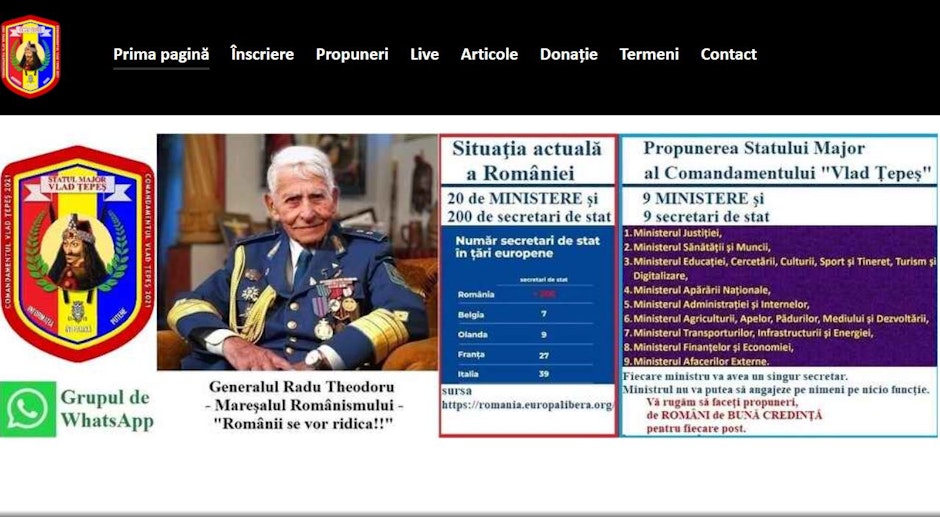Go to Prima pagină
Screen dimensions: 940x517
pyautogui.click(x=161, y=55)
